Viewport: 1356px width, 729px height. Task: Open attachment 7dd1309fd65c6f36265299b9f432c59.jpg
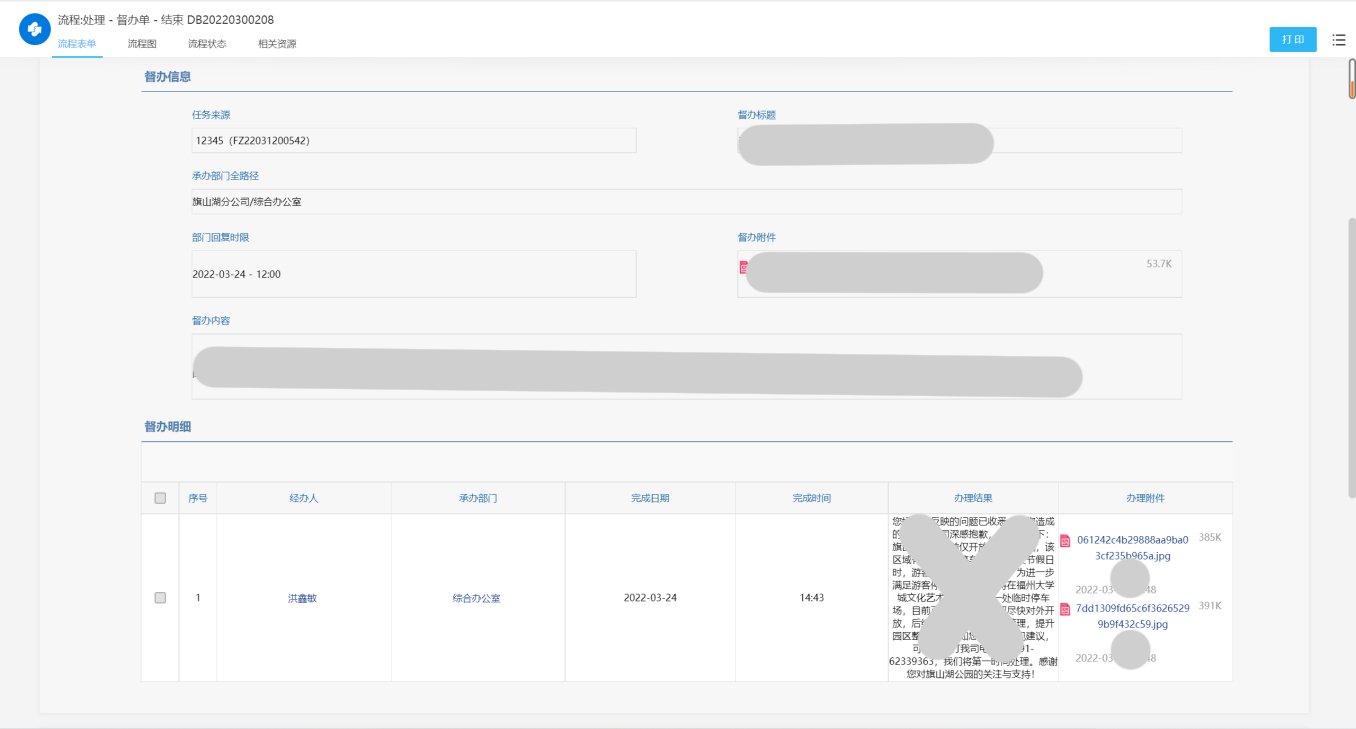[1132, 616]
